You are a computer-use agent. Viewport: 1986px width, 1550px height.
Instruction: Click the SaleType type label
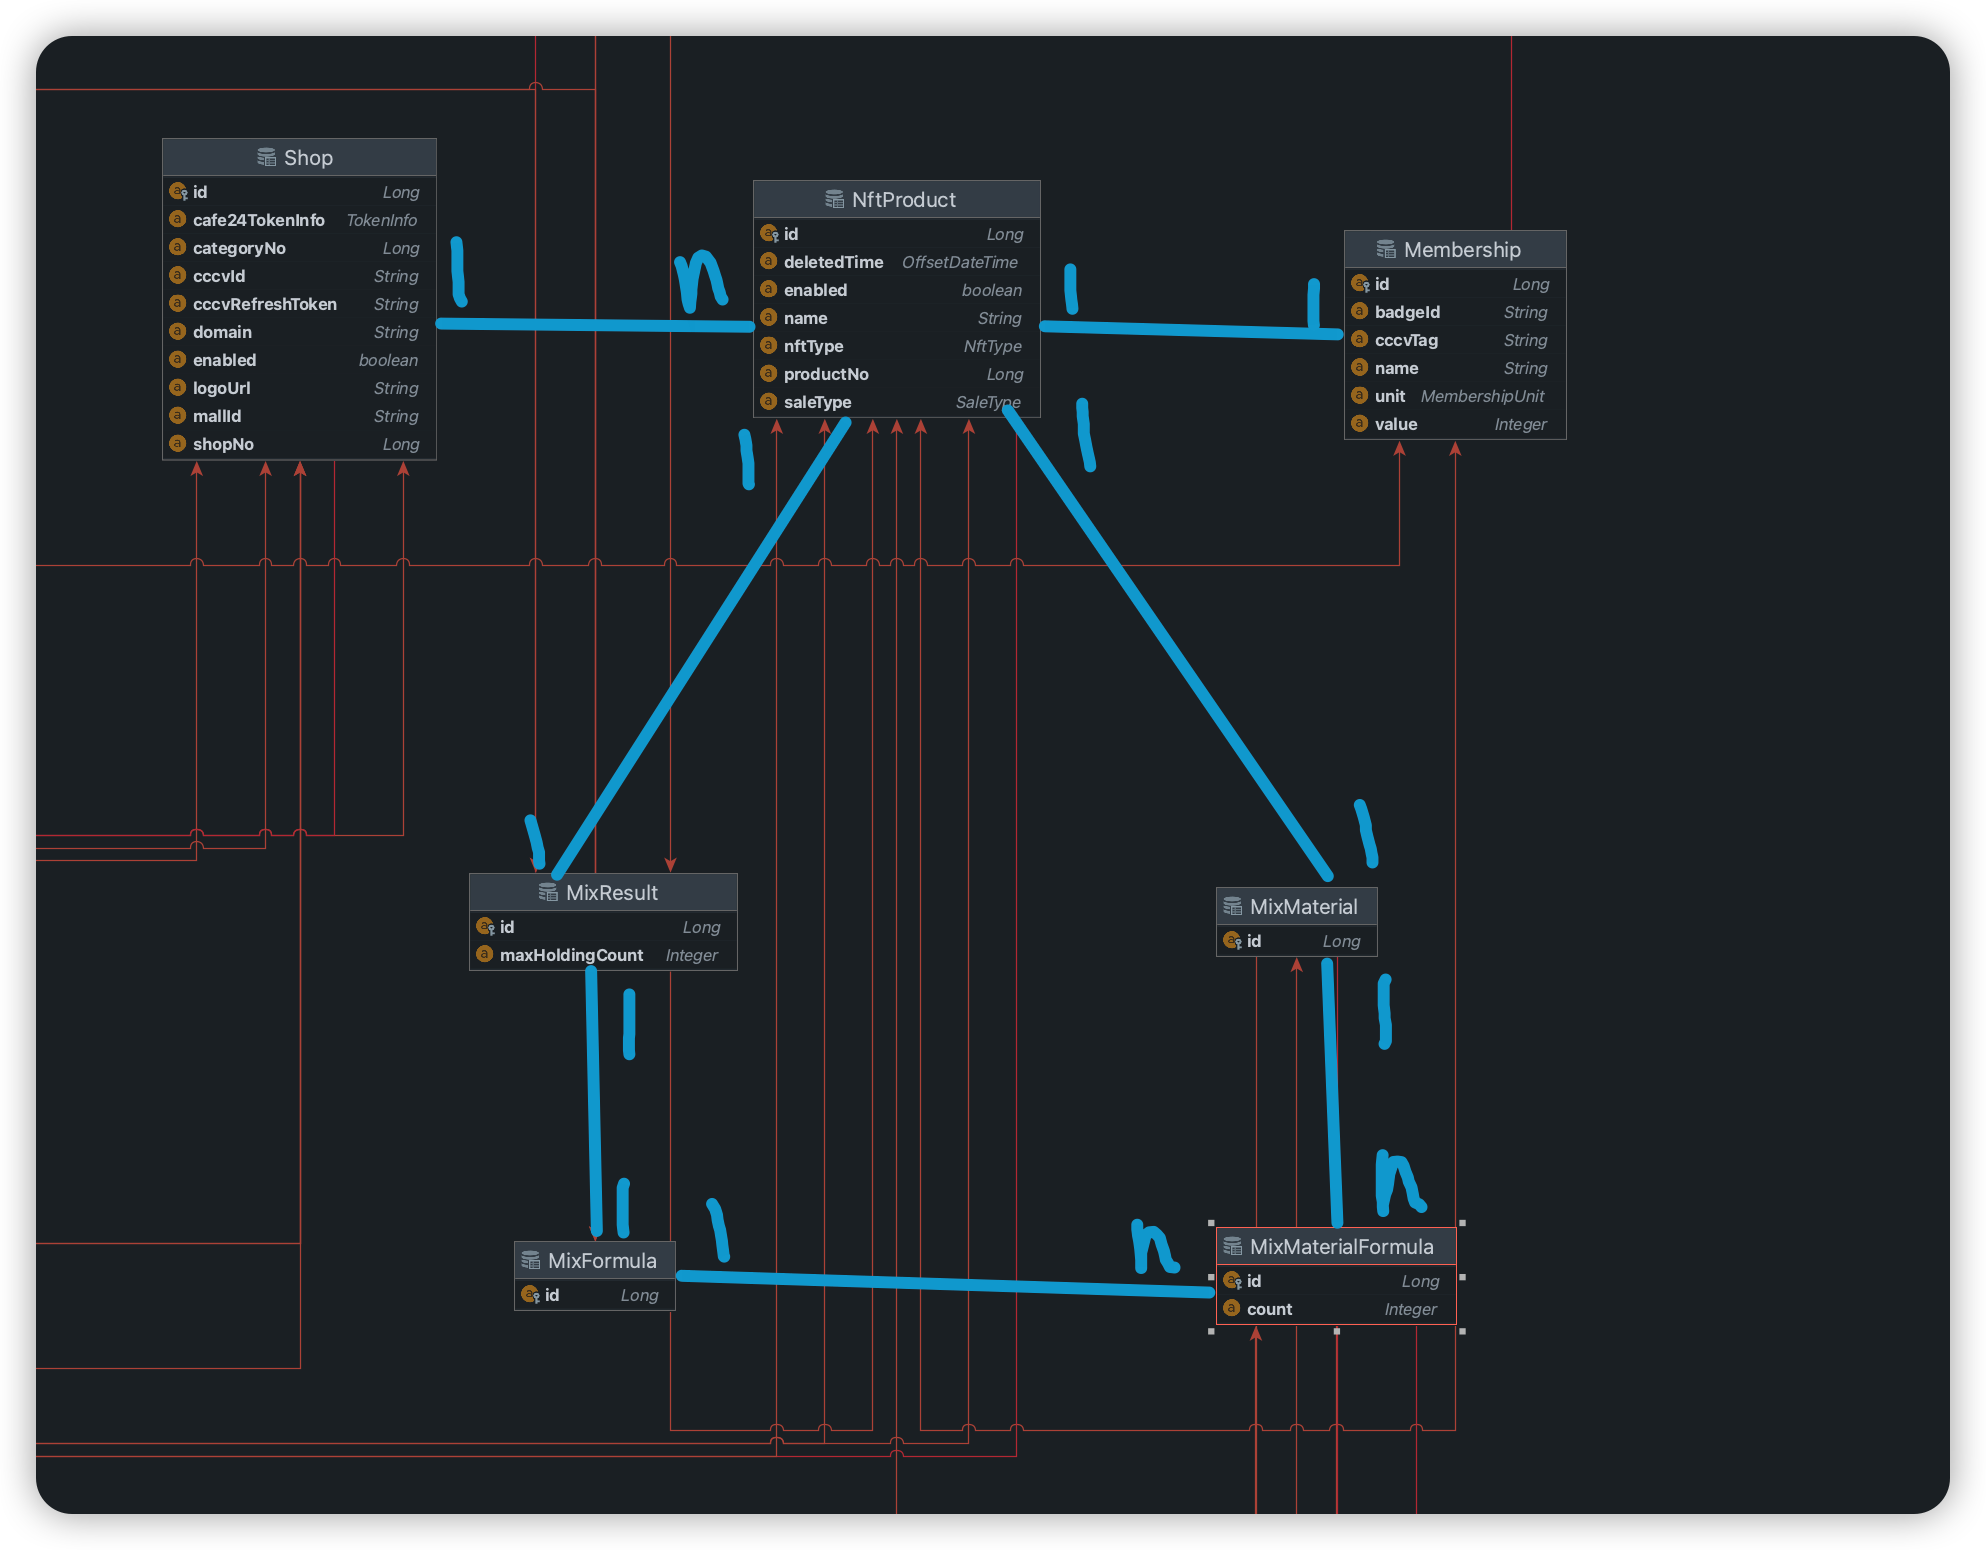[988, 402]
